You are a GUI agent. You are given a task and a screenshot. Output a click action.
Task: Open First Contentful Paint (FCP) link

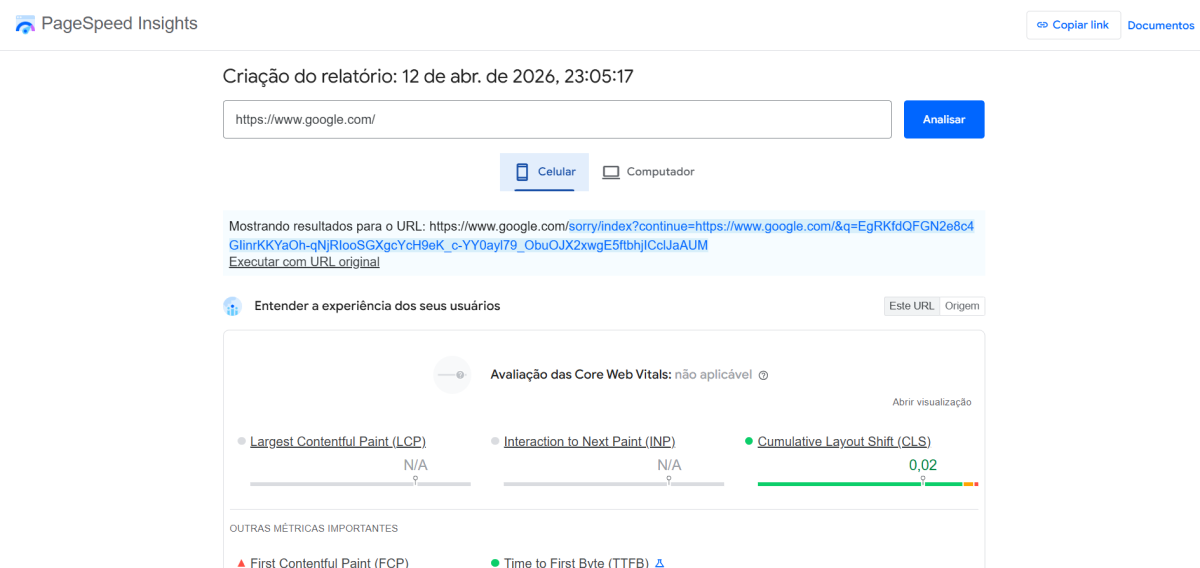click(x=329, y=562)
